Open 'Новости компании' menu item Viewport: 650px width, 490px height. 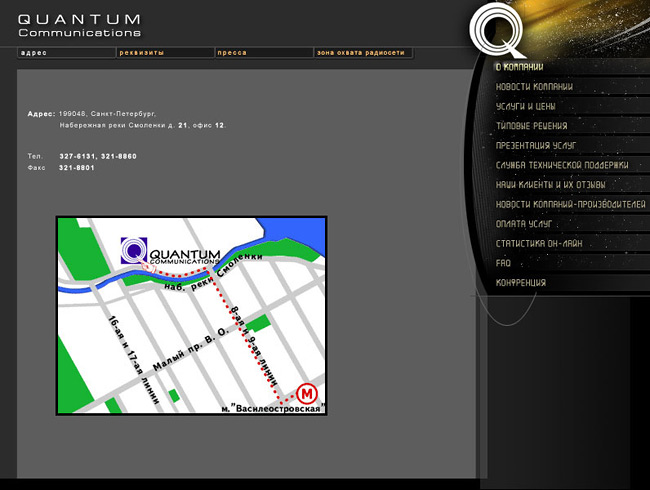(534, 87)
